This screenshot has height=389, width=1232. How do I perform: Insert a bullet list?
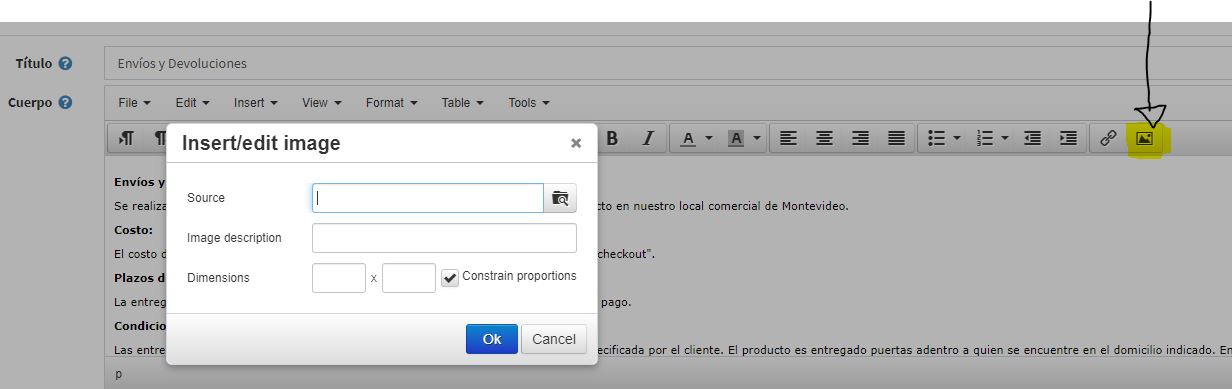point(937,139)
